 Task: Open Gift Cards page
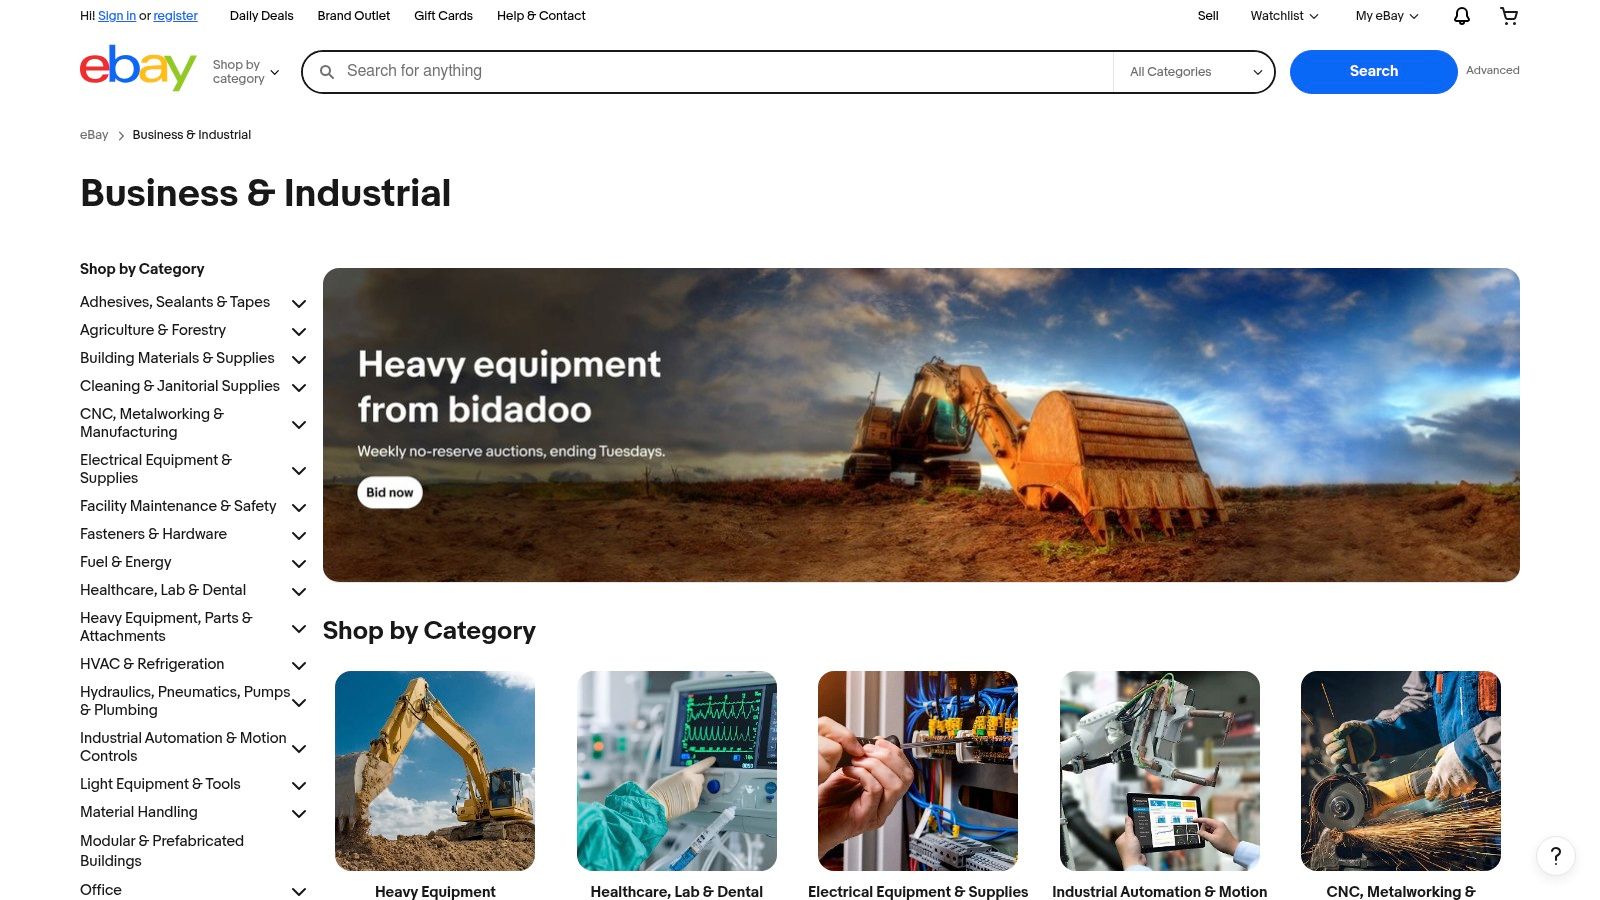coord(443,16)
